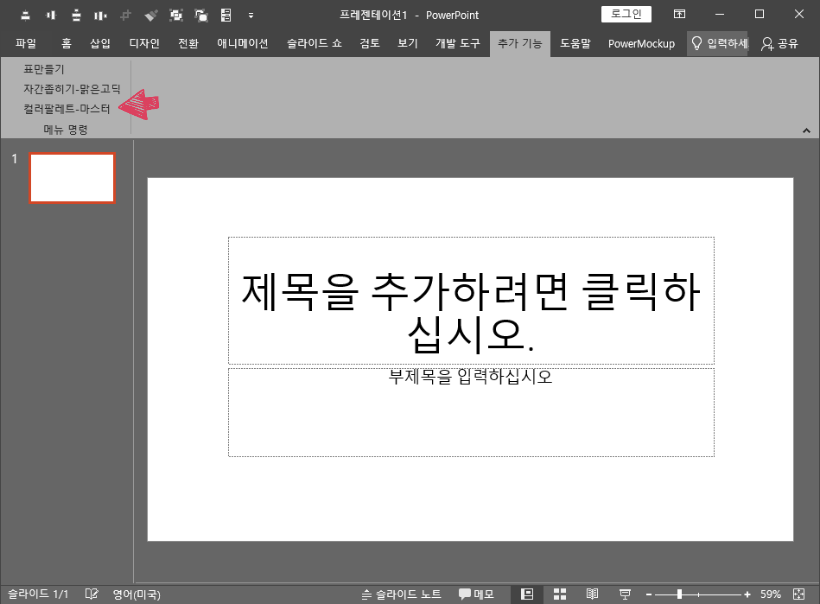The width and height of the screenshot is (820, 604).
Task: Open the PowerMockup tab
Action: pos(641,43)
